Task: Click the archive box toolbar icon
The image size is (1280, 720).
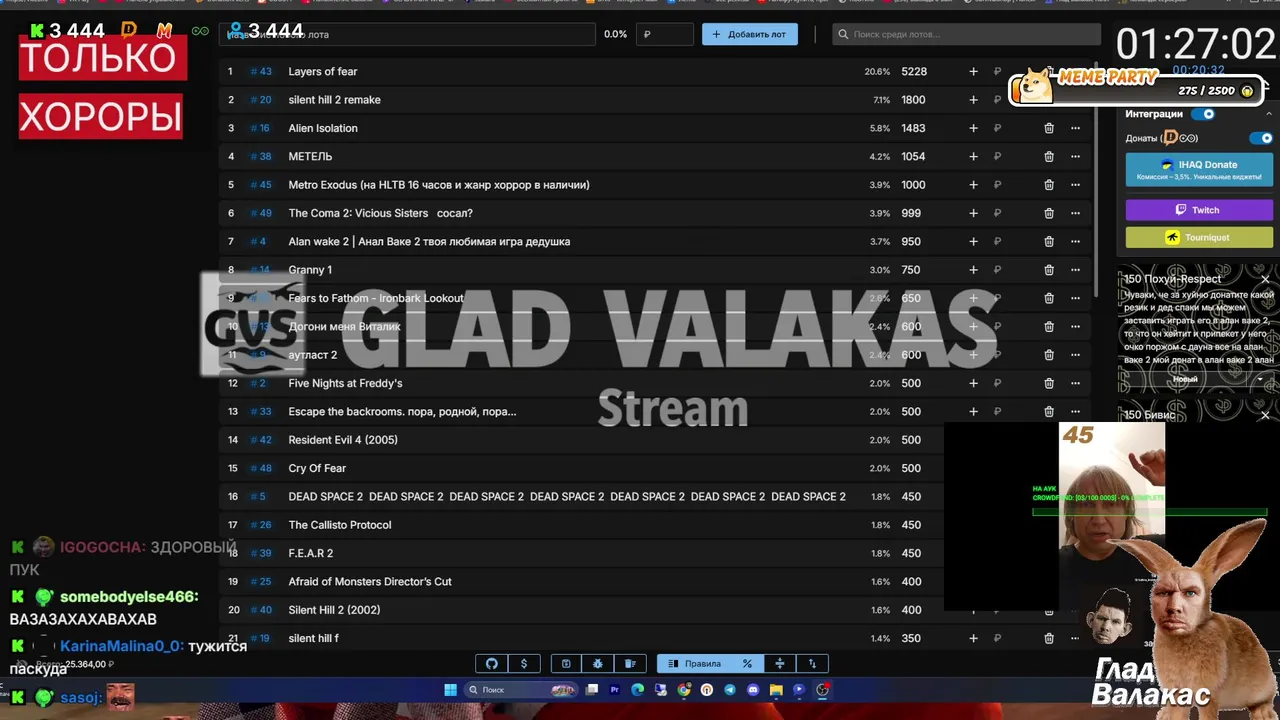Action: click(x=566, y=664)
